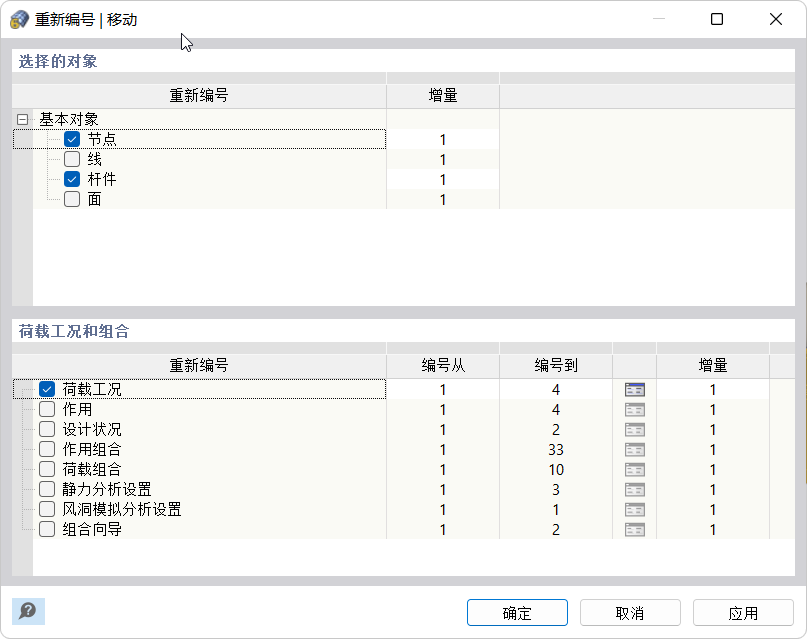Click the list icon in 荷载工况 row
This screenshot has height=639, width=807.
(634, 390)
